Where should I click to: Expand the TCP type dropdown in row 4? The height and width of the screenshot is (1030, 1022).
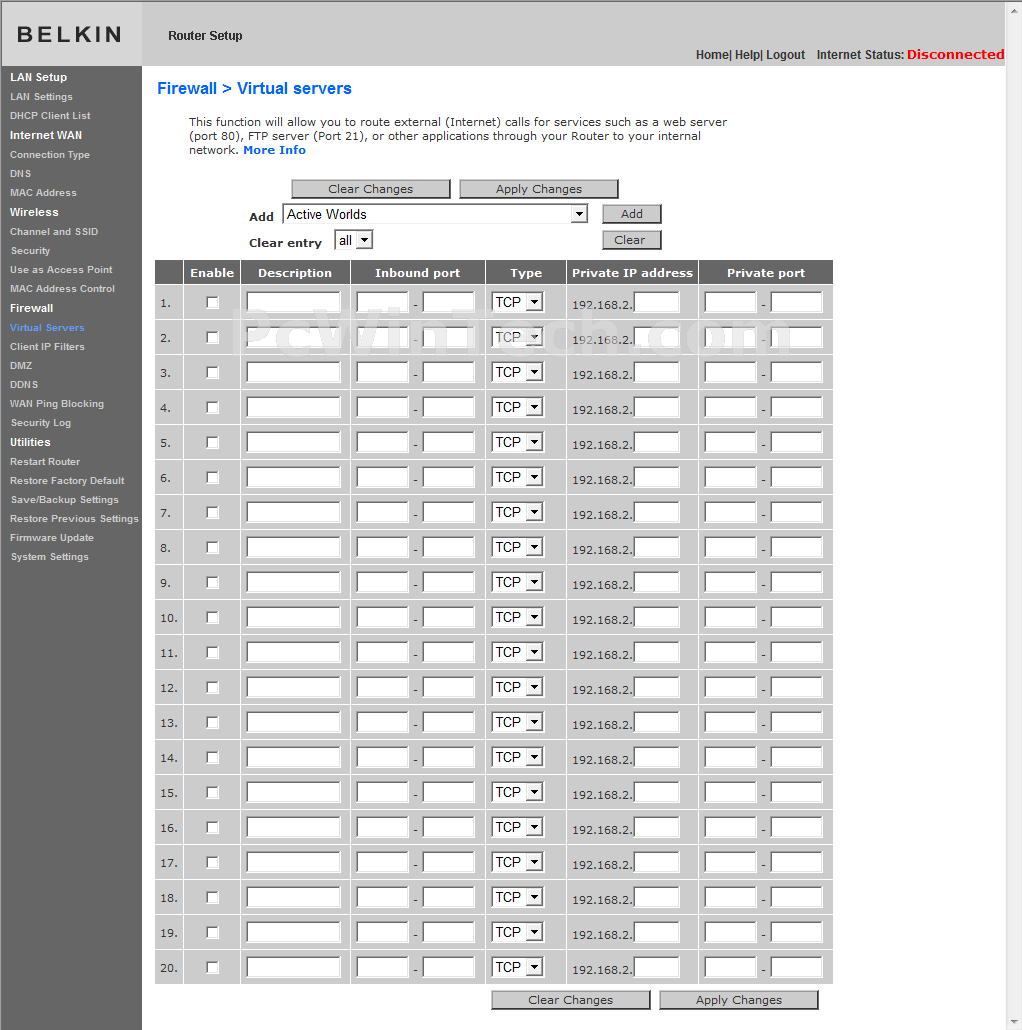tap(518, 407)
